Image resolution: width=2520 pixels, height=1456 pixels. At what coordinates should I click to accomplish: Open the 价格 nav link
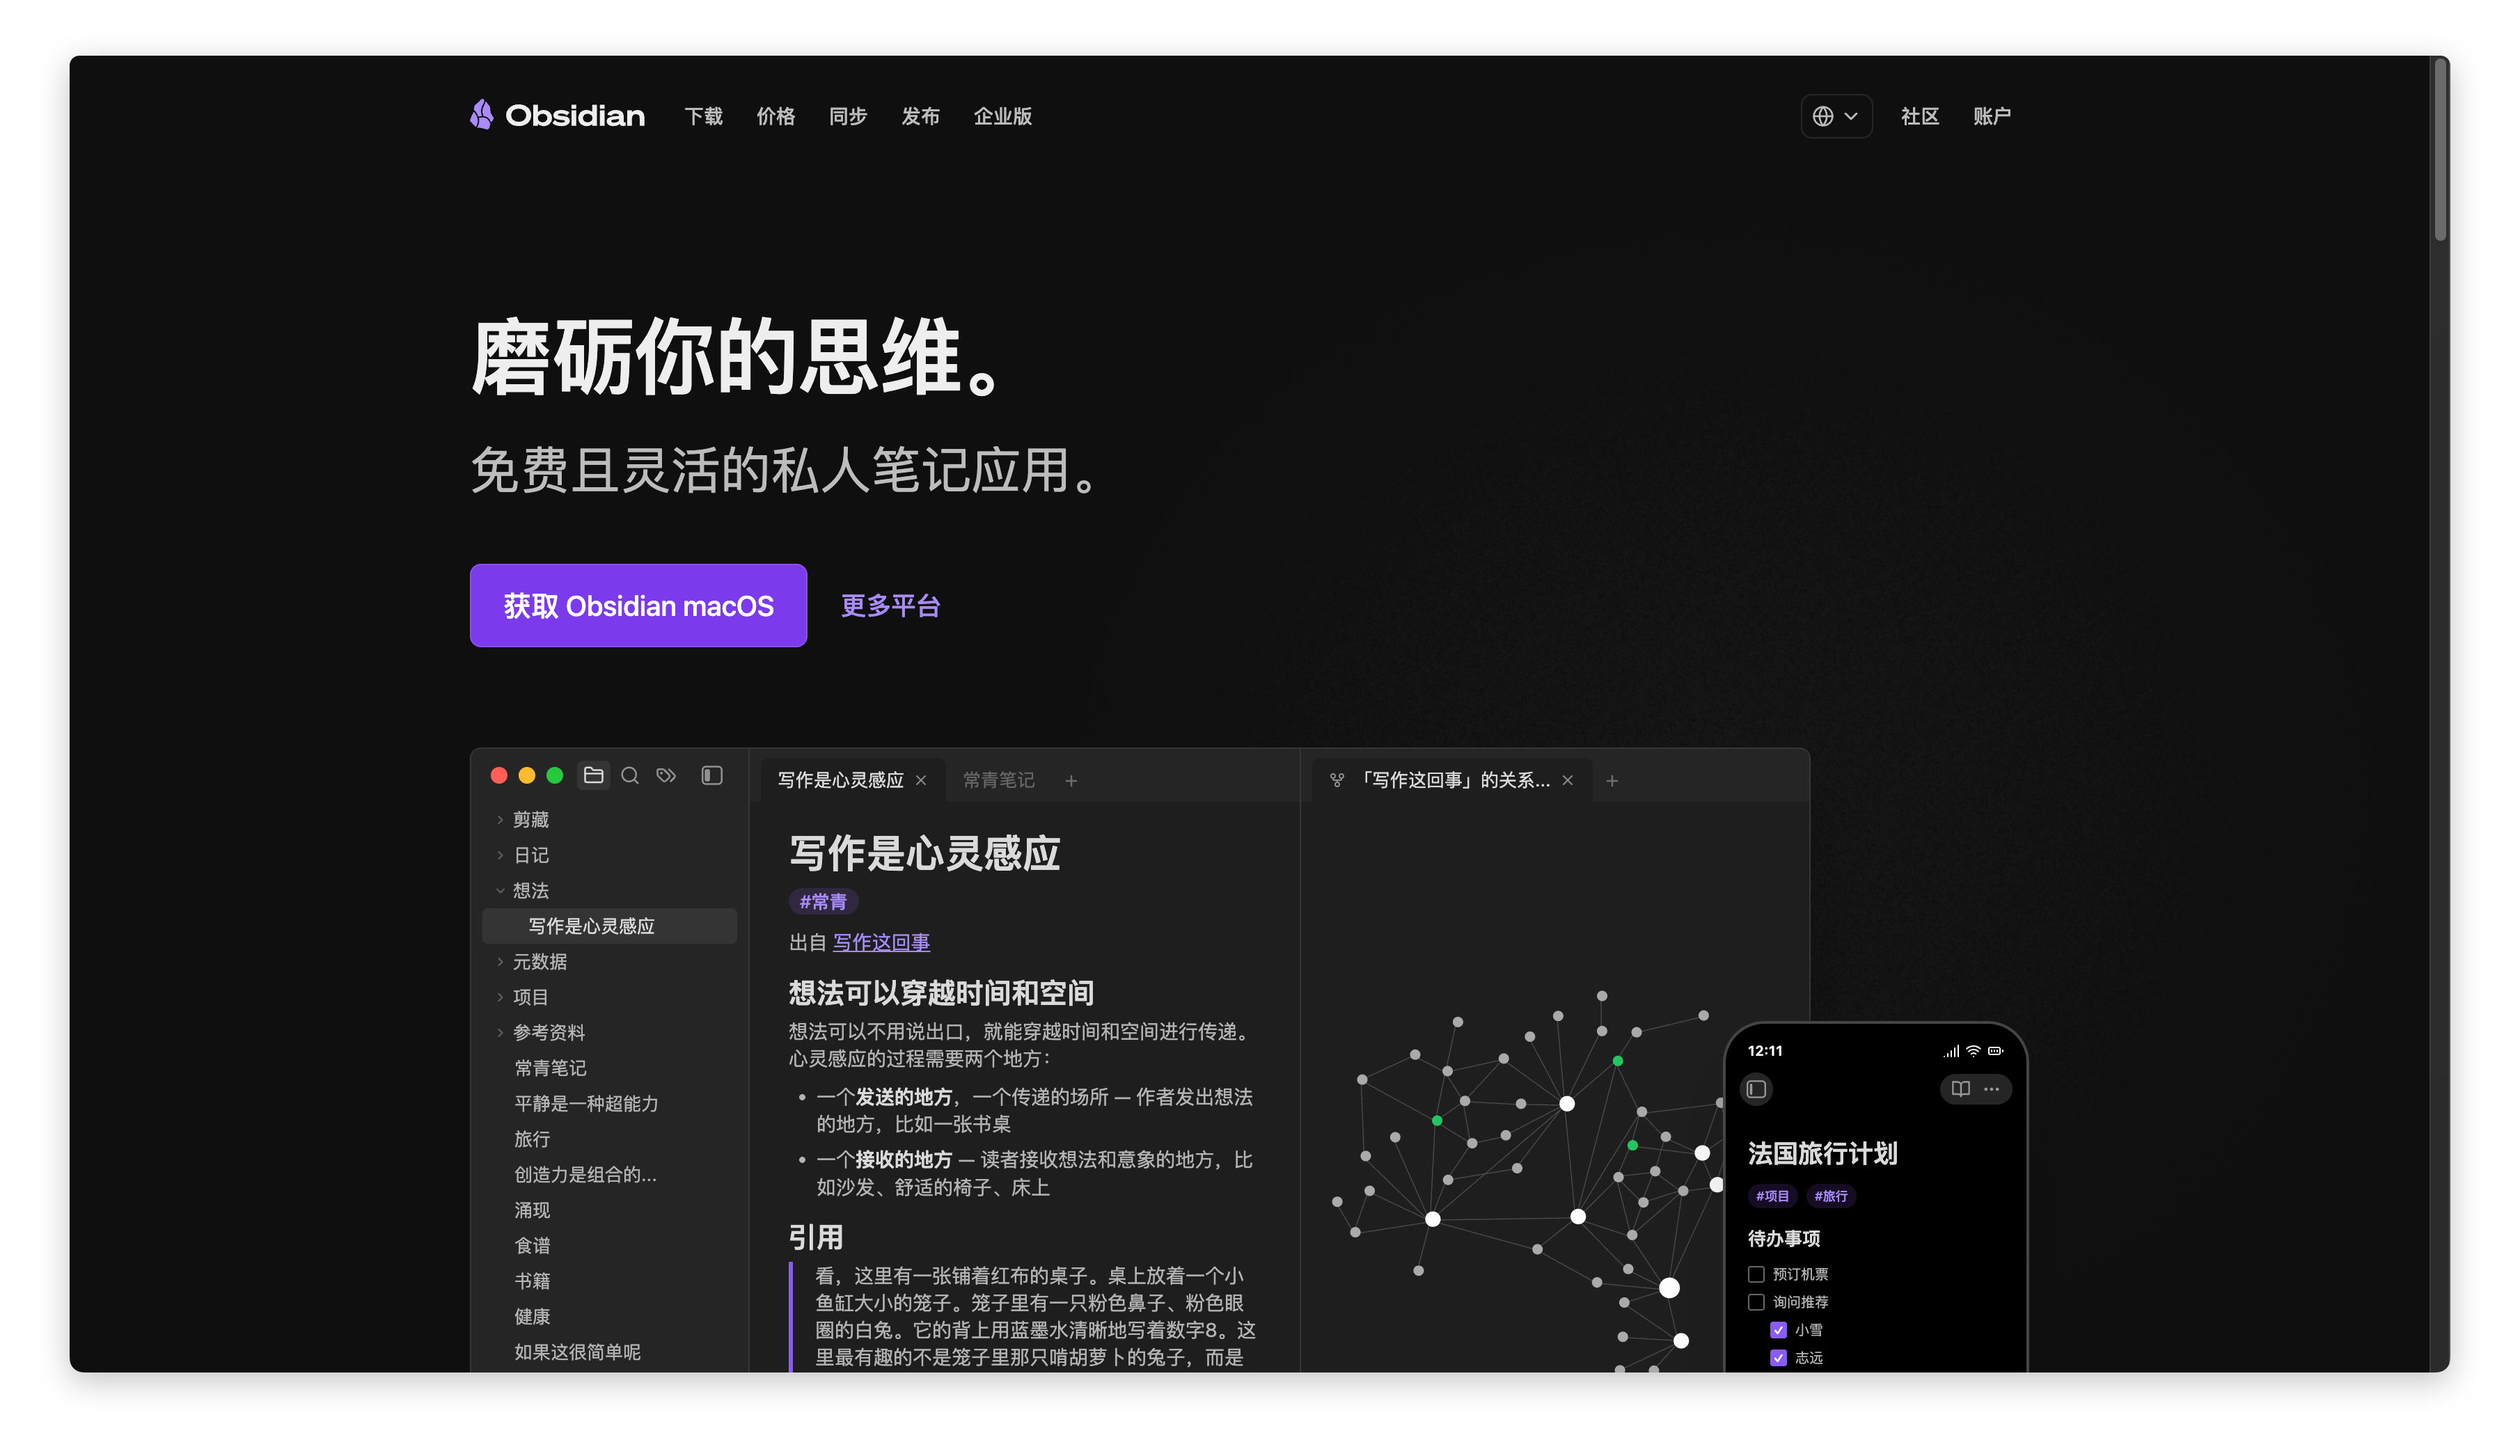click(x=775, y=116)
